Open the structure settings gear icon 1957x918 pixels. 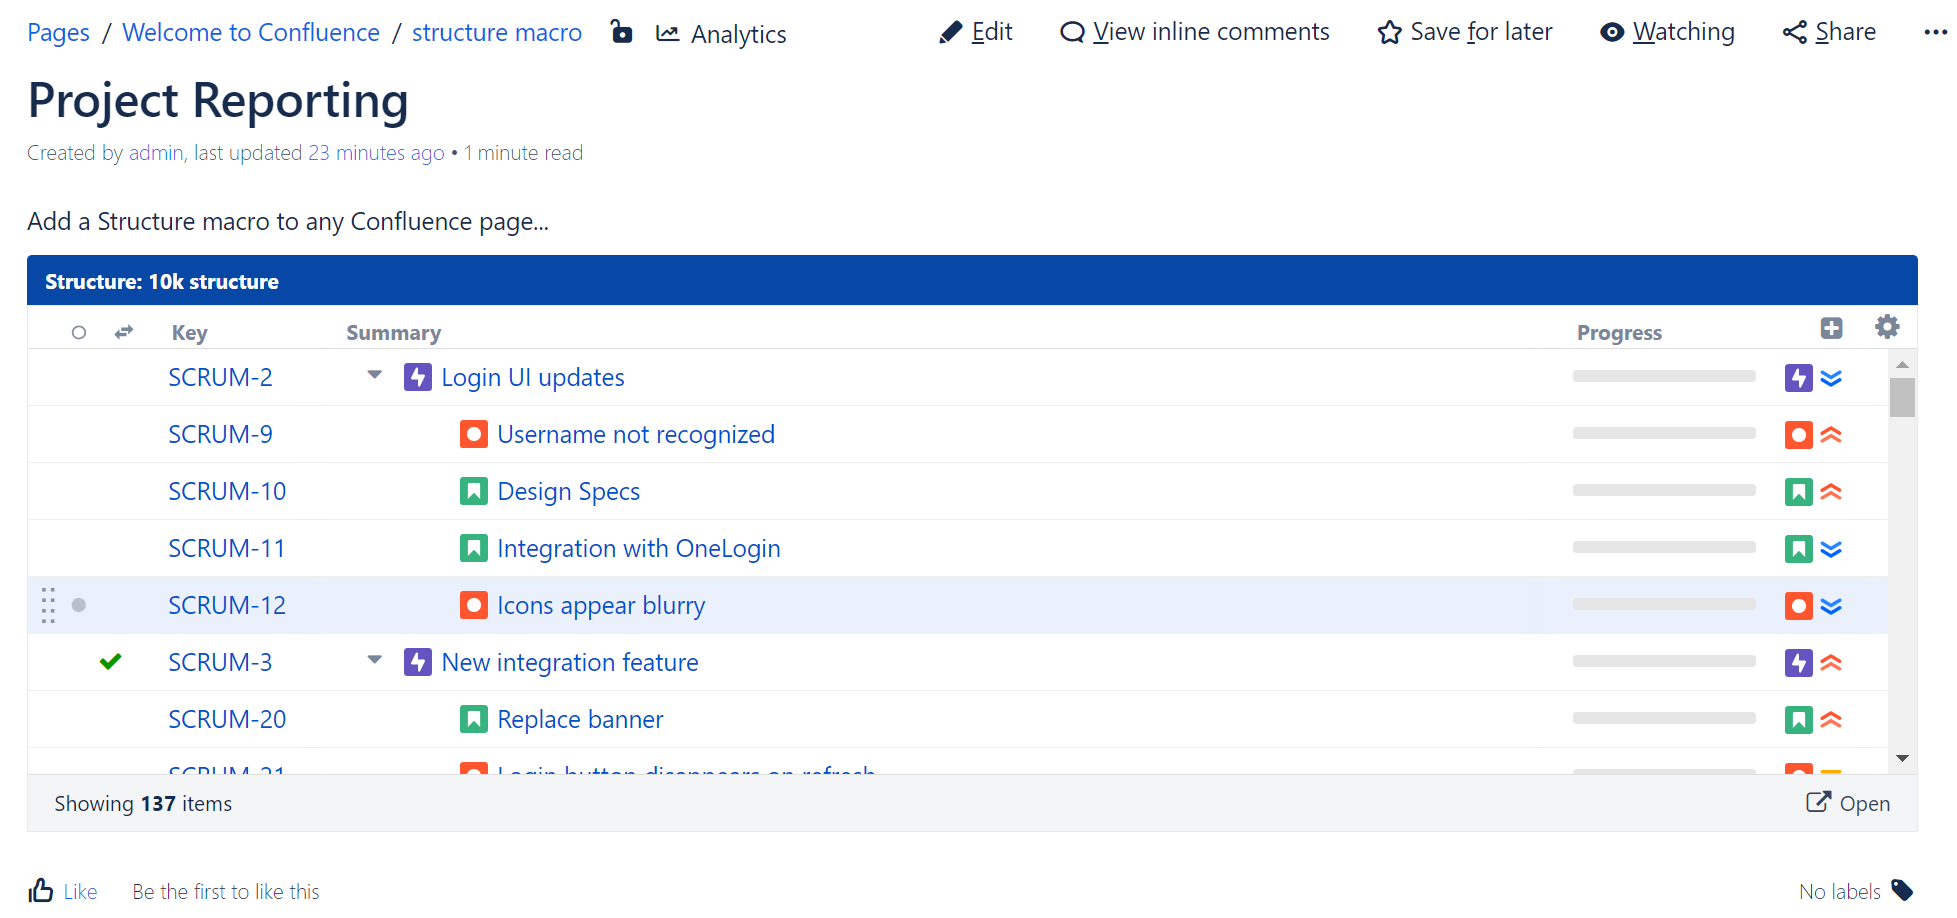click(x=1887, y=327)
